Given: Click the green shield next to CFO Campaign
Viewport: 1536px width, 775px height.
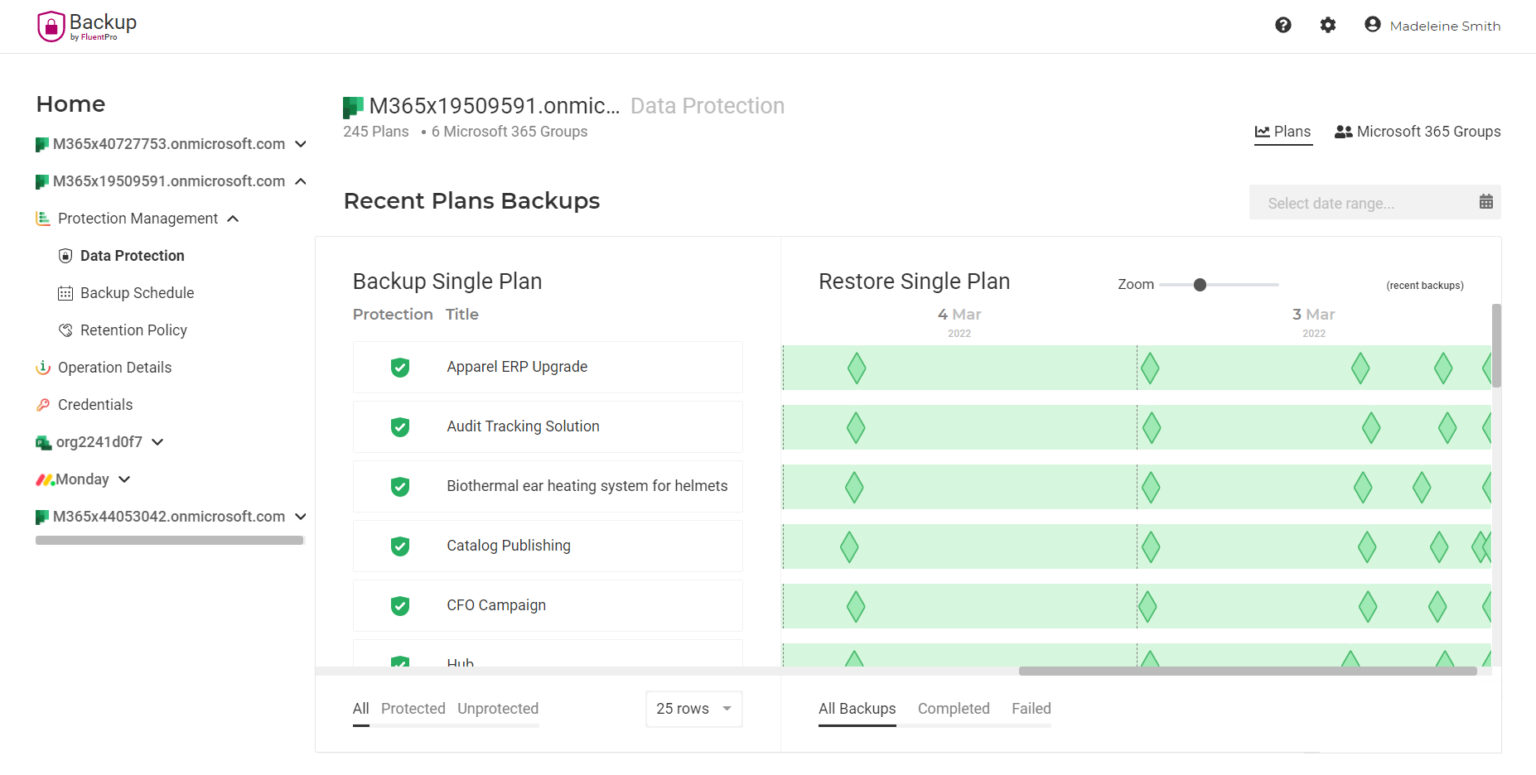Looking at the screenshot, I should (x=400, y=605).
